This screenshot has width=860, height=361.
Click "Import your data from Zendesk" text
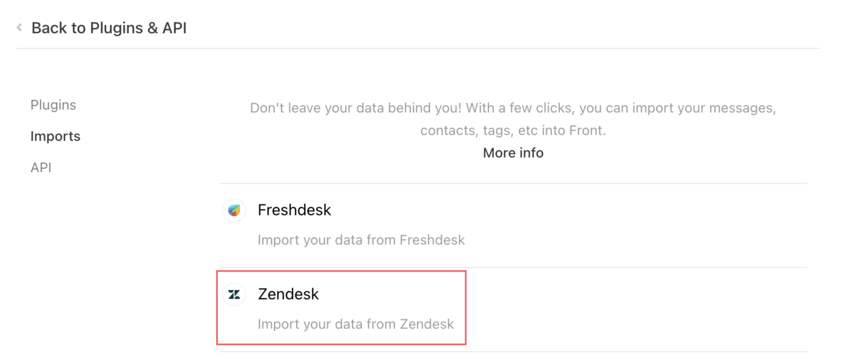[356, 324]
